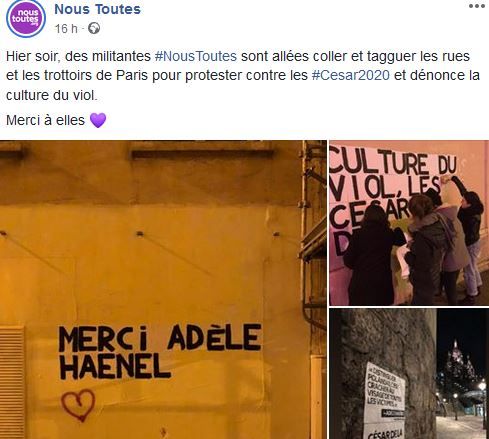Open the #Cesar2020 hashtag
Screen dimensions: 489x439
[351, 75]
